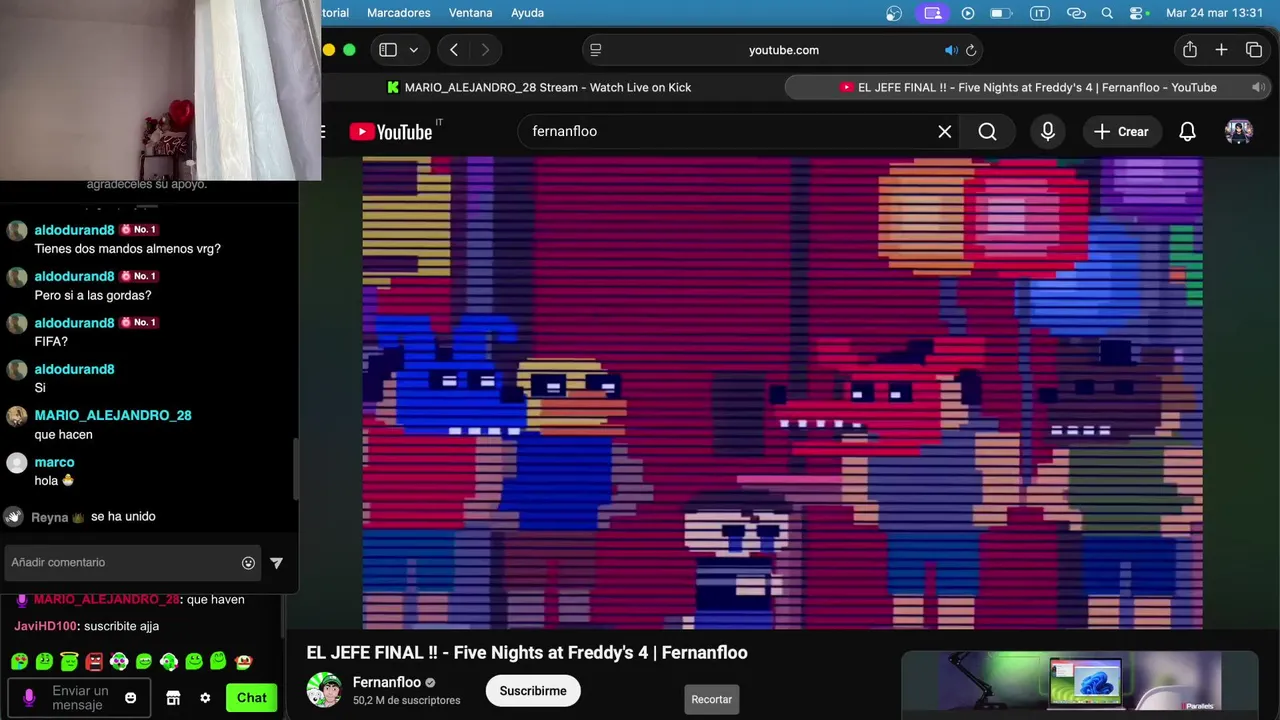
Task: Click the date and time Mar 24 mar 13:31
Action: click(1215, 13)
